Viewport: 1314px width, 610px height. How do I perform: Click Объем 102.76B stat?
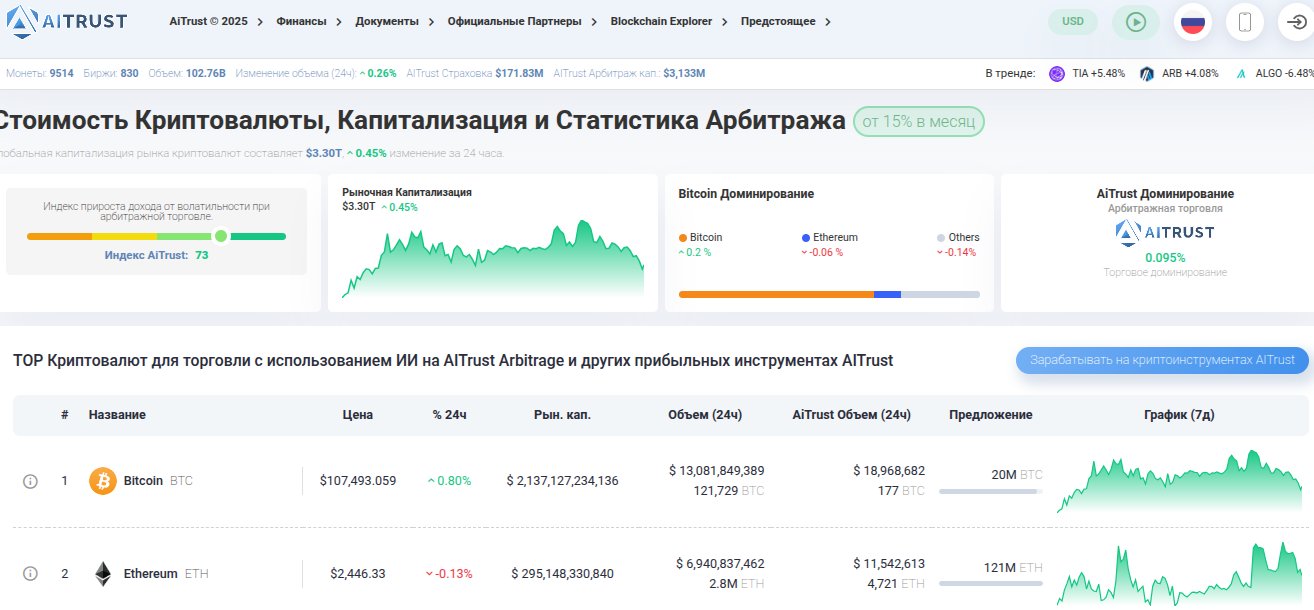tap(187, 73)
